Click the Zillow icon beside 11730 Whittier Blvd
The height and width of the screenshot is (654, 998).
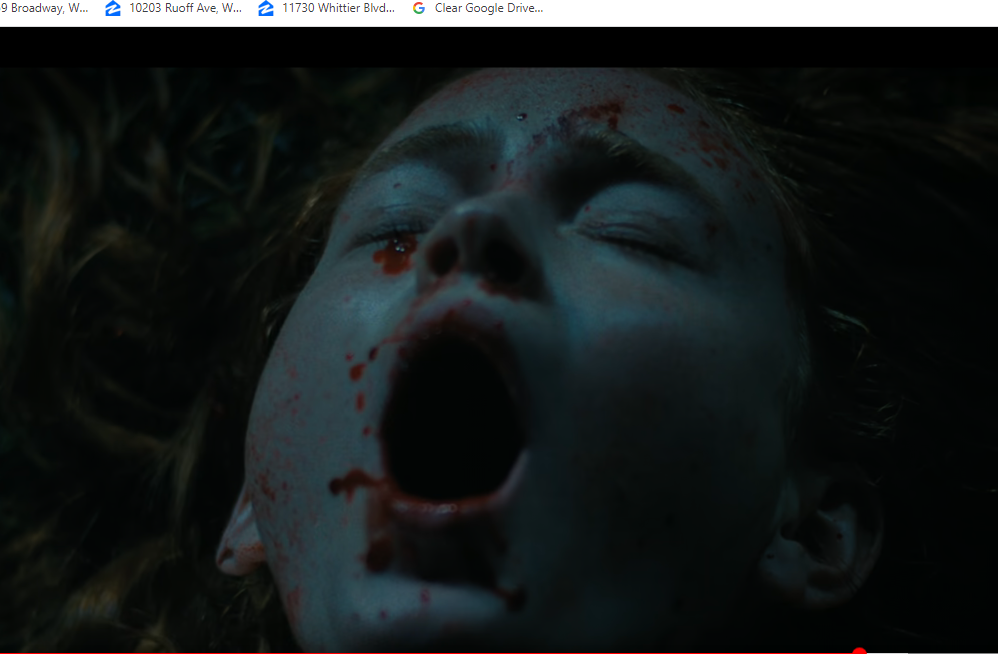click(x=266, y=8)
